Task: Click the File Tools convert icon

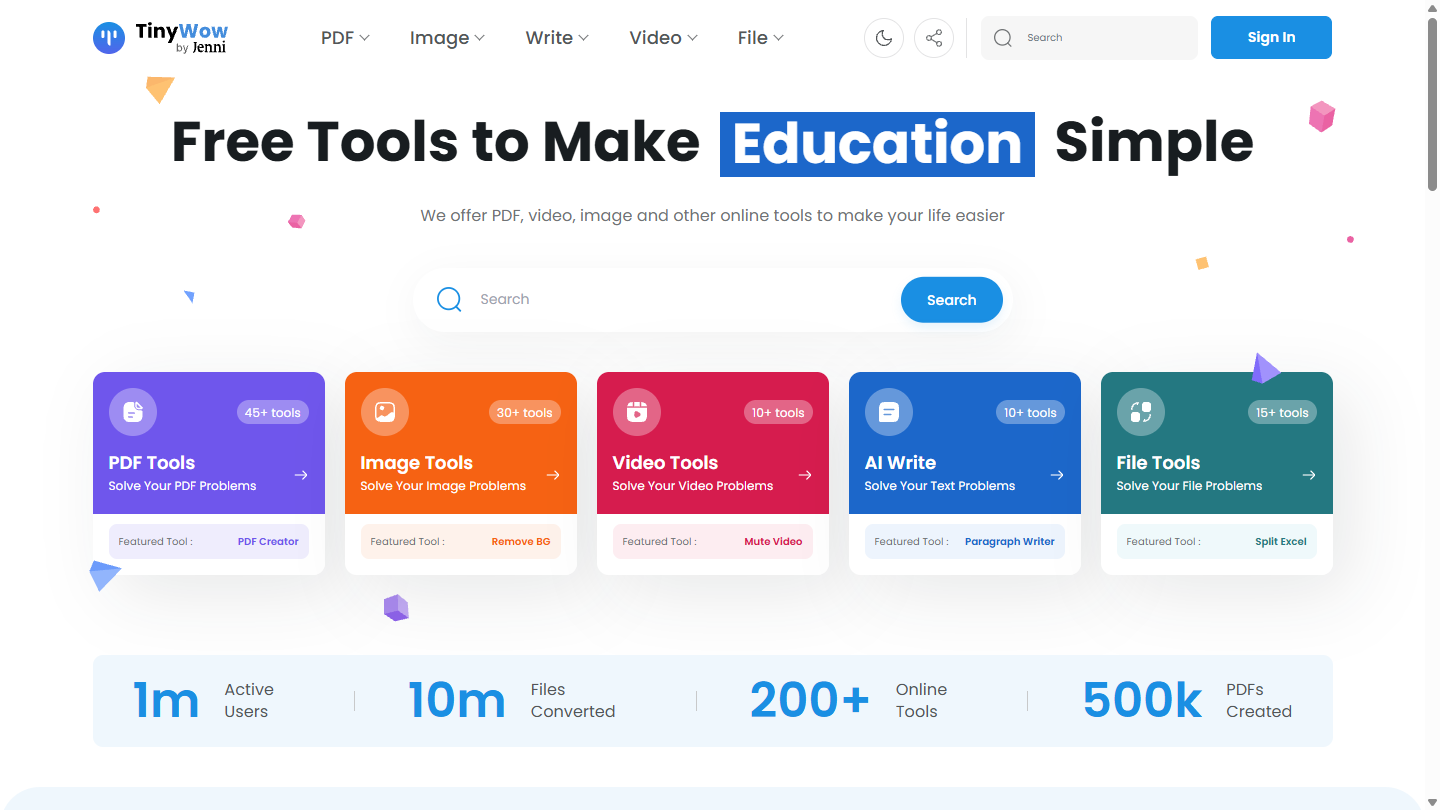Action: click(1141, 412)
